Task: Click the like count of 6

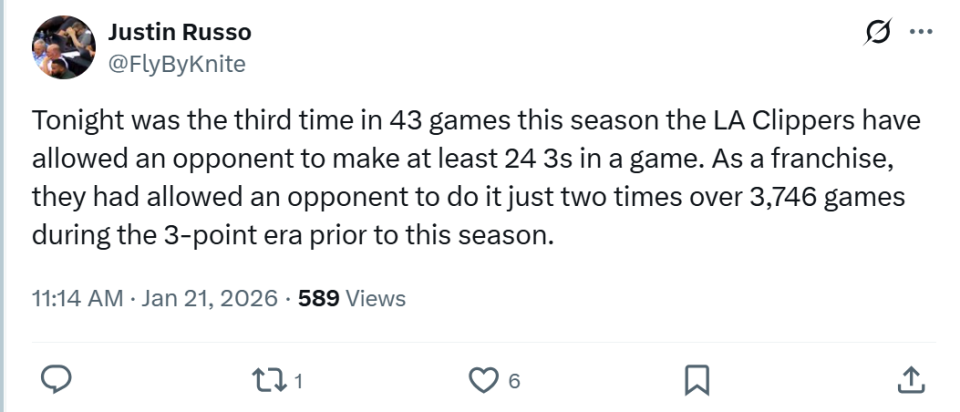Action: point(513,380)
